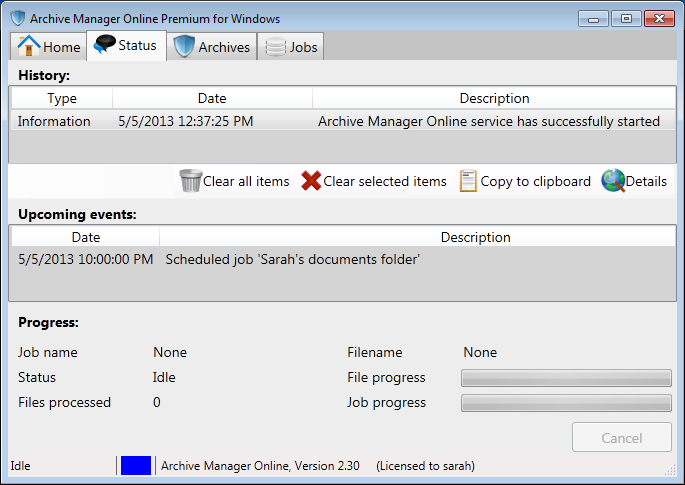685x485 pixels.
Task: Click the blue status indicator square
Action: pos(136,465)
